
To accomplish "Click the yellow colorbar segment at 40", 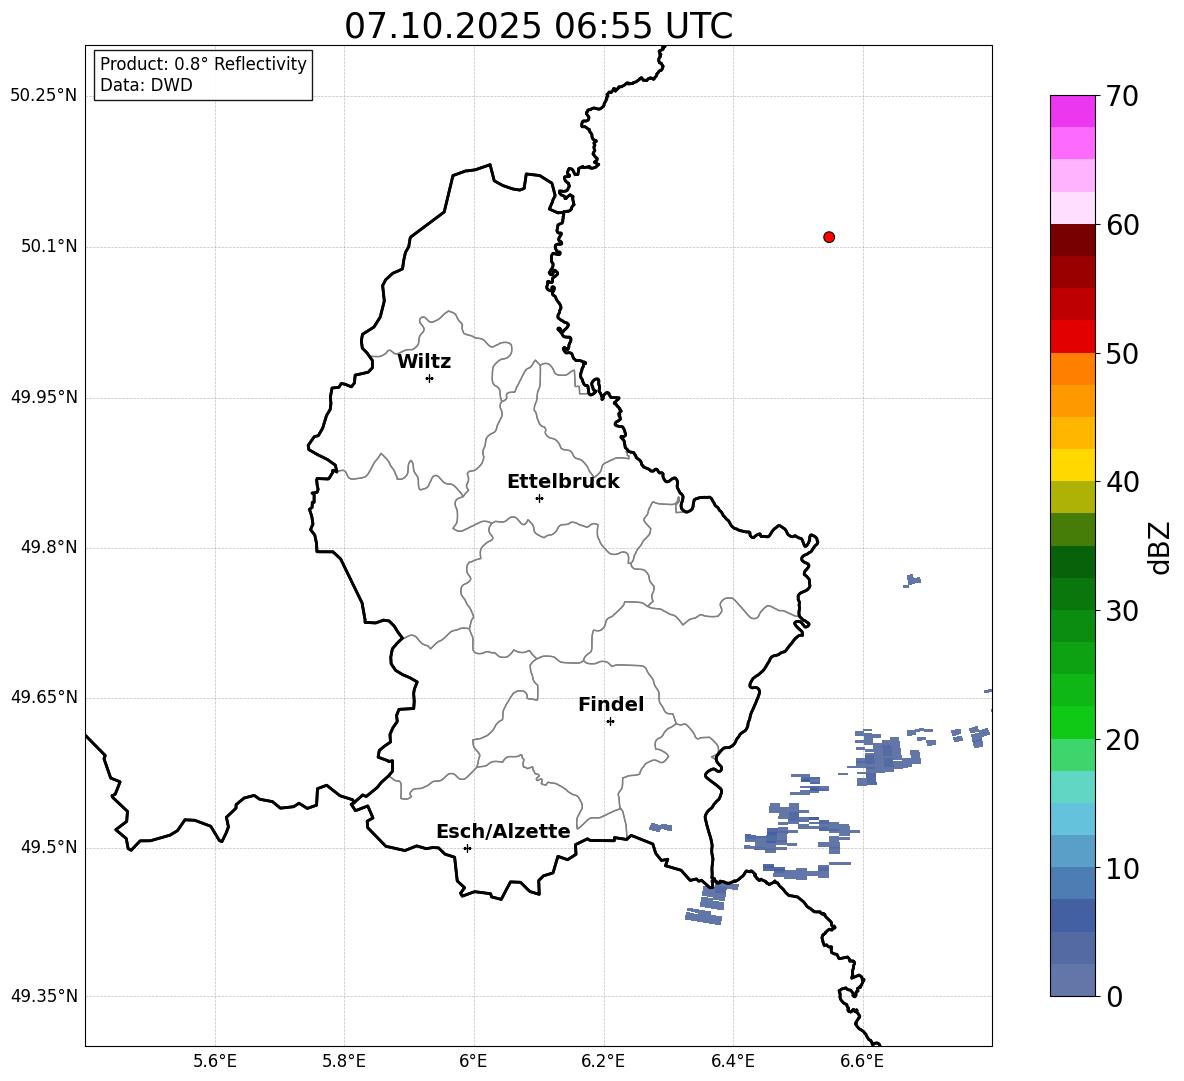I will [1072, 465].
